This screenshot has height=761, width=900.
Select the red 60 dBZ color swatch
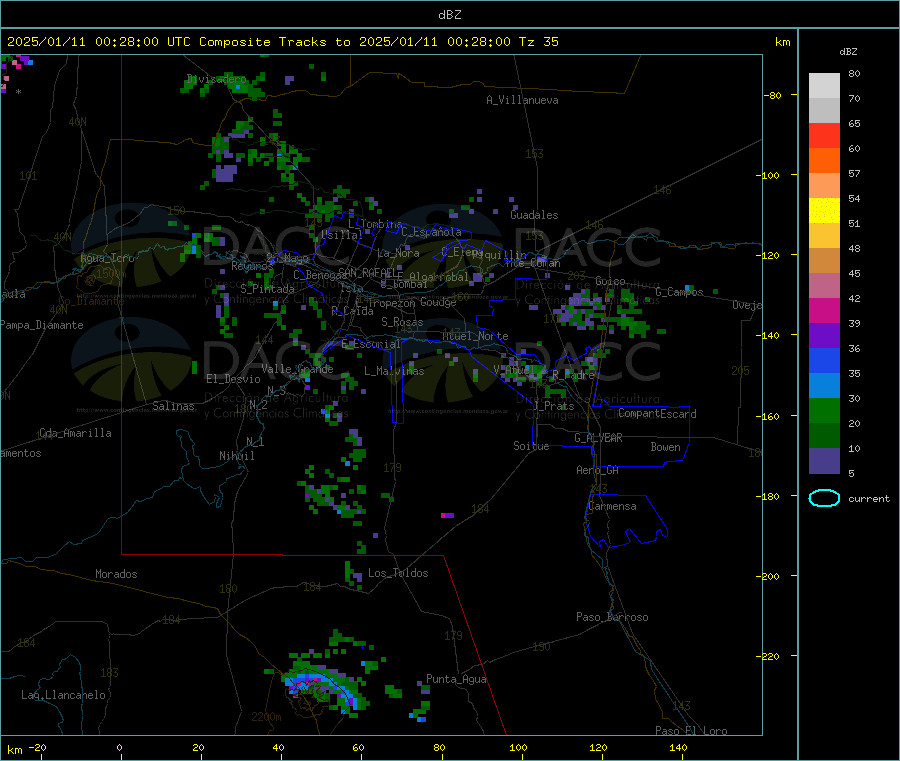824,136
